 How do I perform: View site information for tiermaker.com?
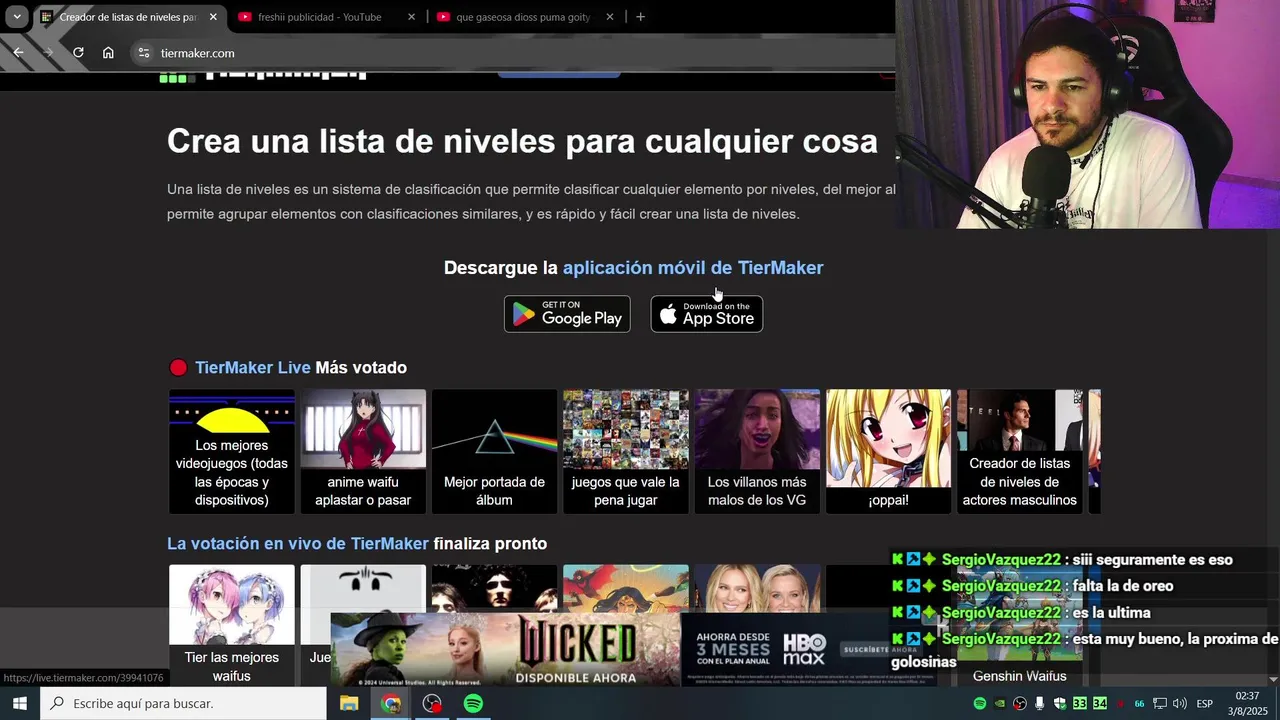tap(144, 53)
